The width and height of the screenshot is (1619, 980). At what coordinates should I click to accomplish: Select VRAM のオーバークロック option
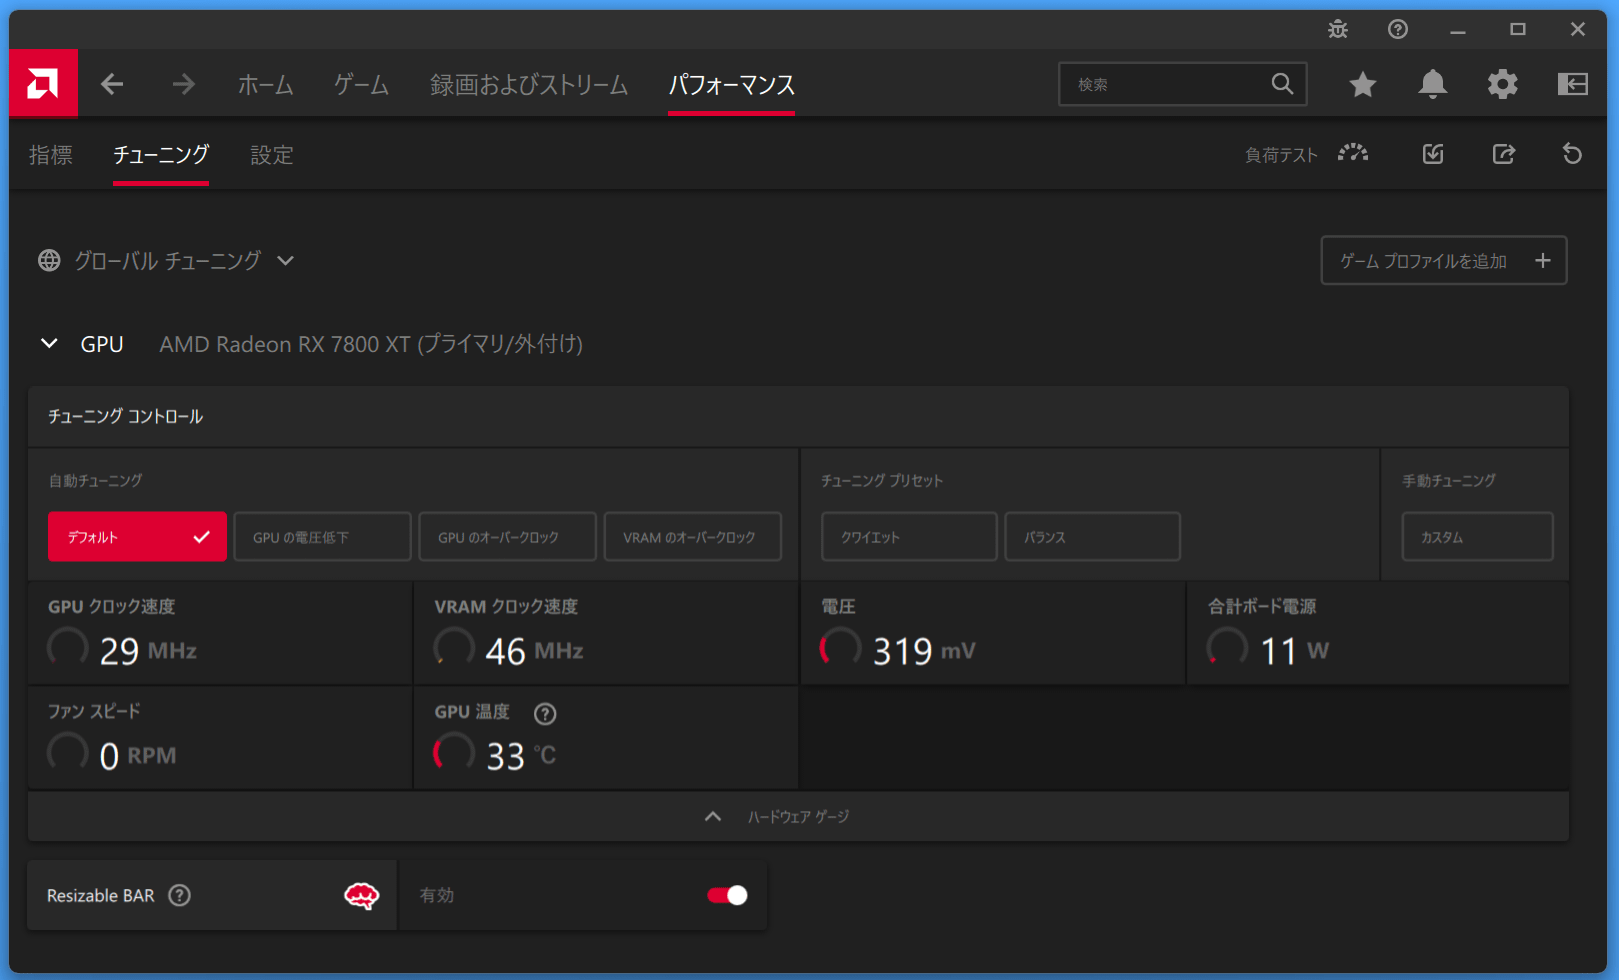(x=692, y=537)
